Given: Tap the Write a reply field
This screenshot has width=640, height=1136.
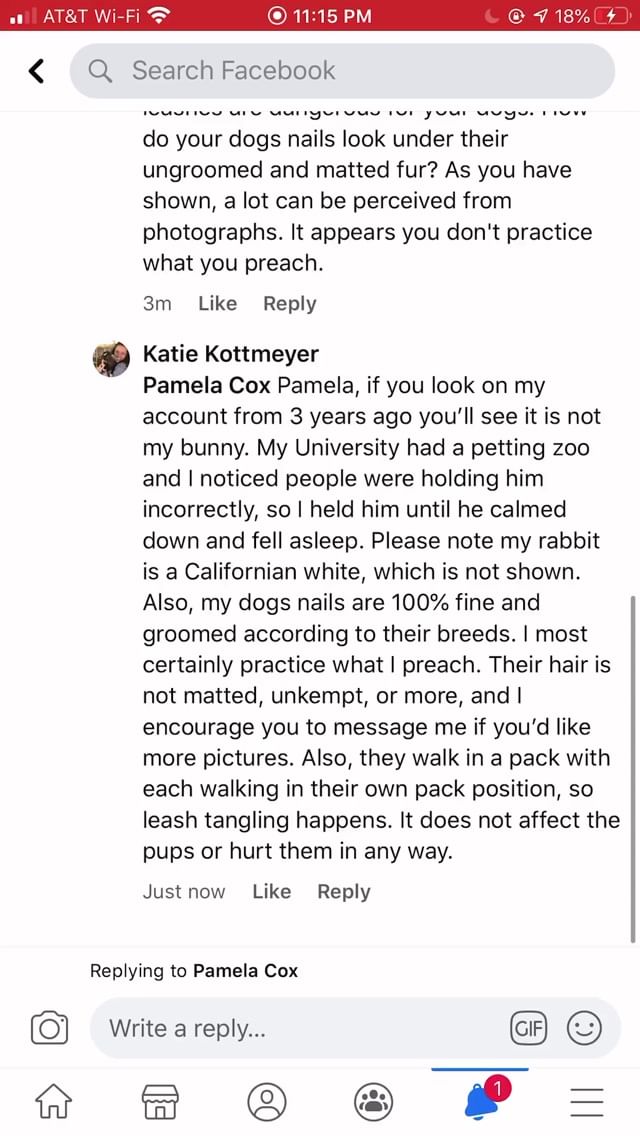Looking at the screenshot, I should point(300,1027).
